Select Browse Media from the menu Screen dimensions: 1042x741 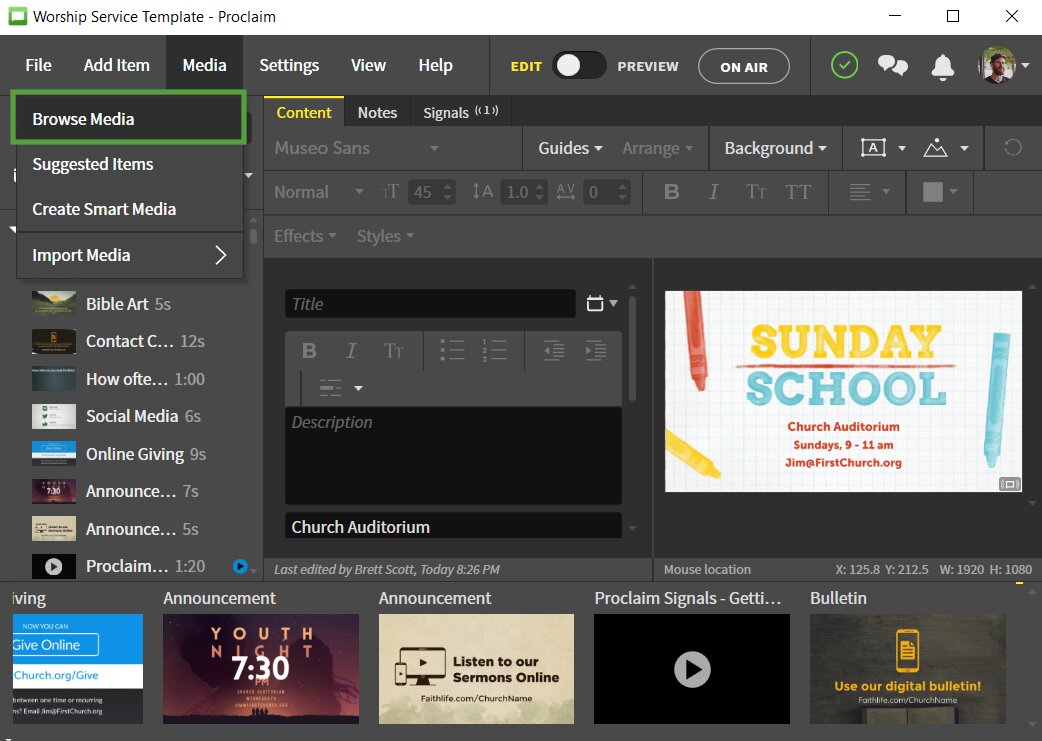[128, 119]
